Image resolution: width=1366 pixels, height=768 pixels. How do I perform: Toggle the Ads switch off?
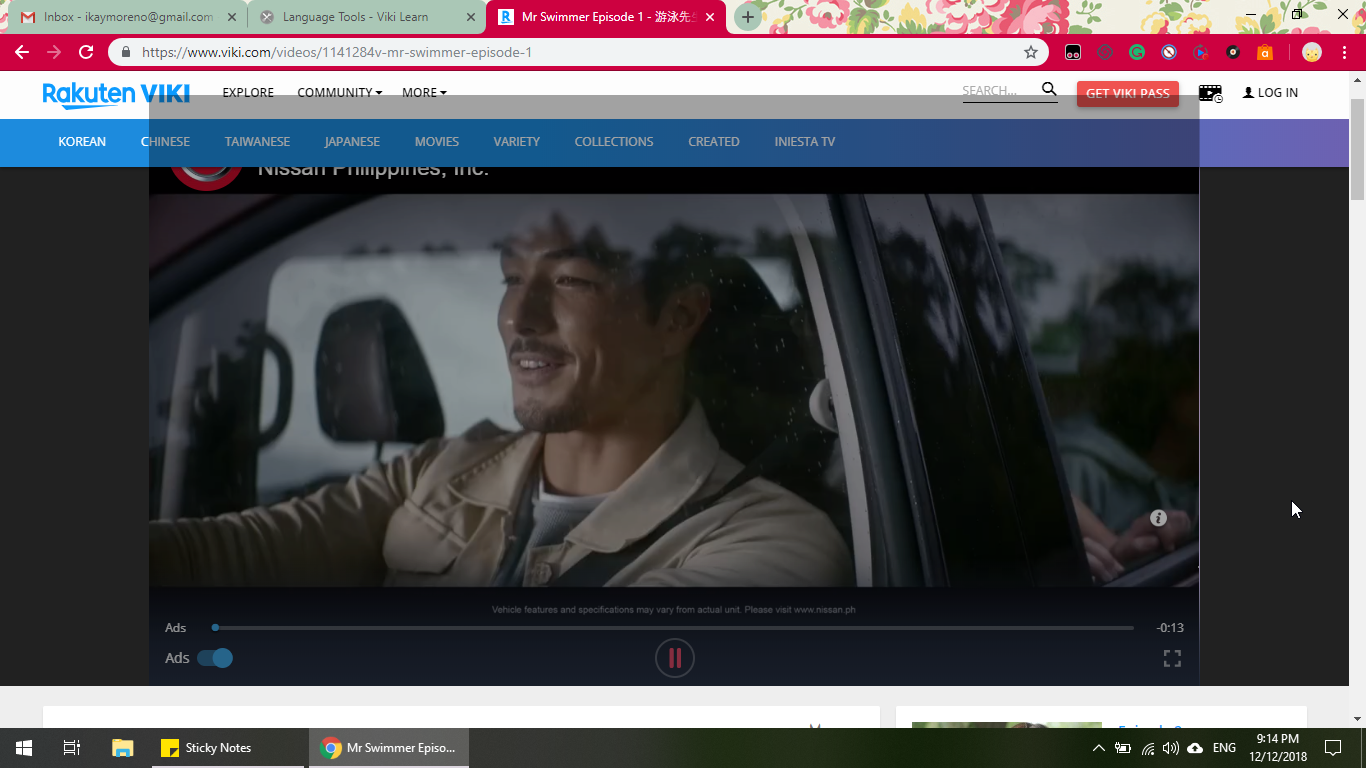click(x=215, y=658)
